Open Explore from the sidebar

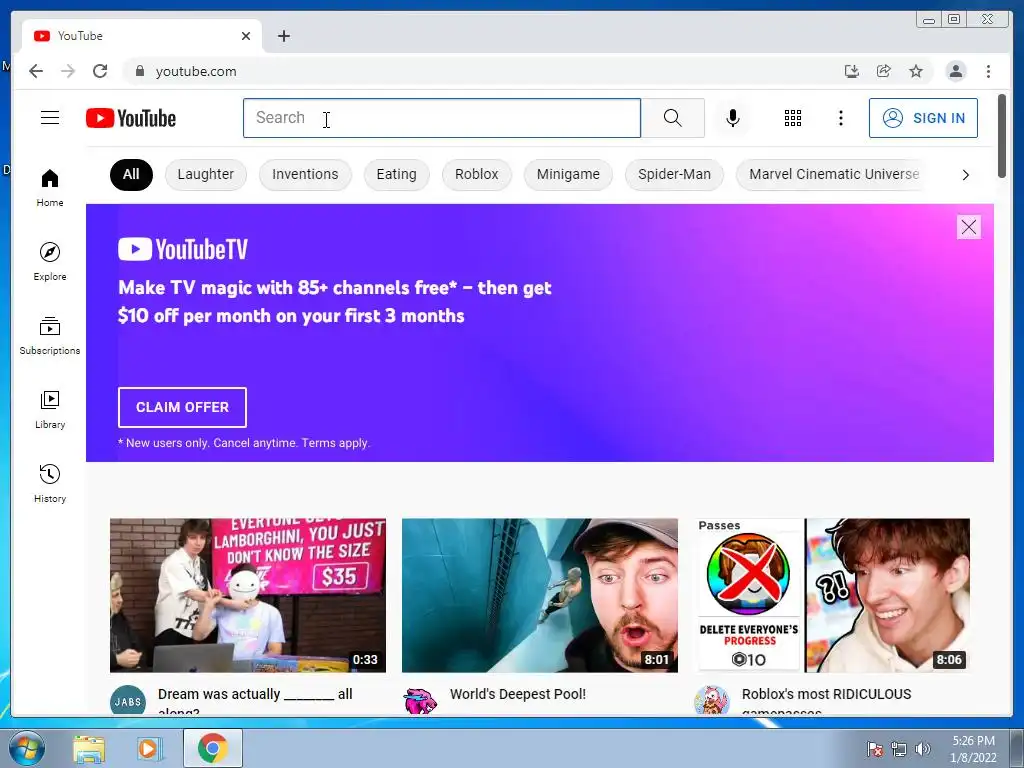pyautogui.click(x=50, y=261)
